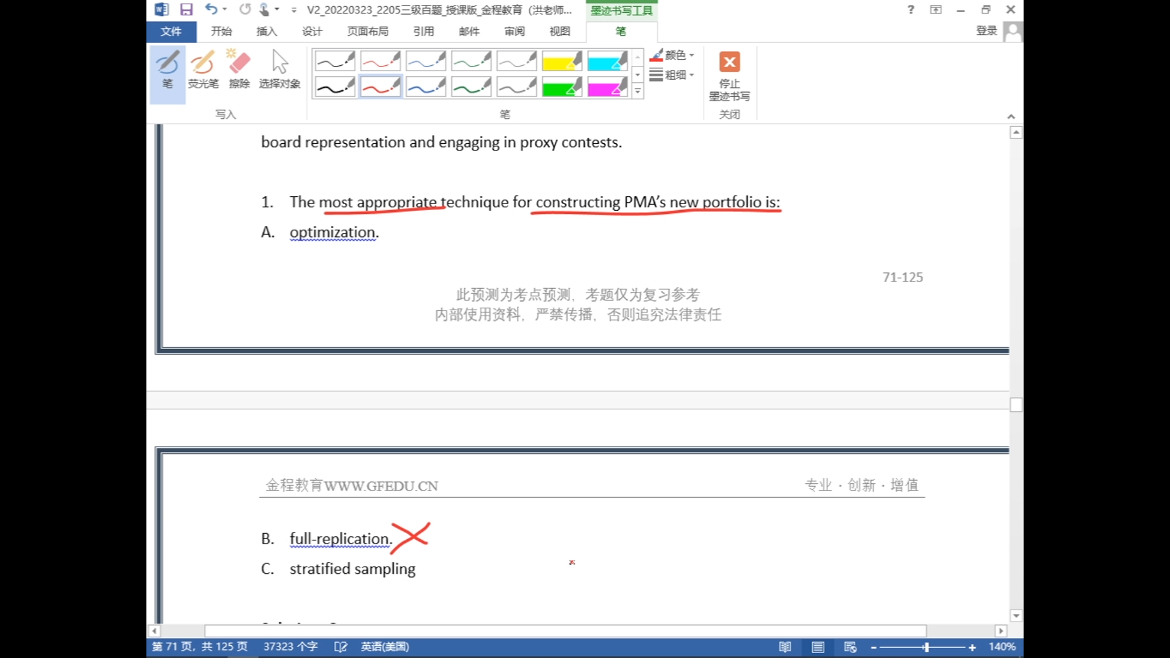The width and height of the screenshot is (1170, 658).
Task: Select the Pens (笔) ink tools tab
Action: [x=621, y=31]
